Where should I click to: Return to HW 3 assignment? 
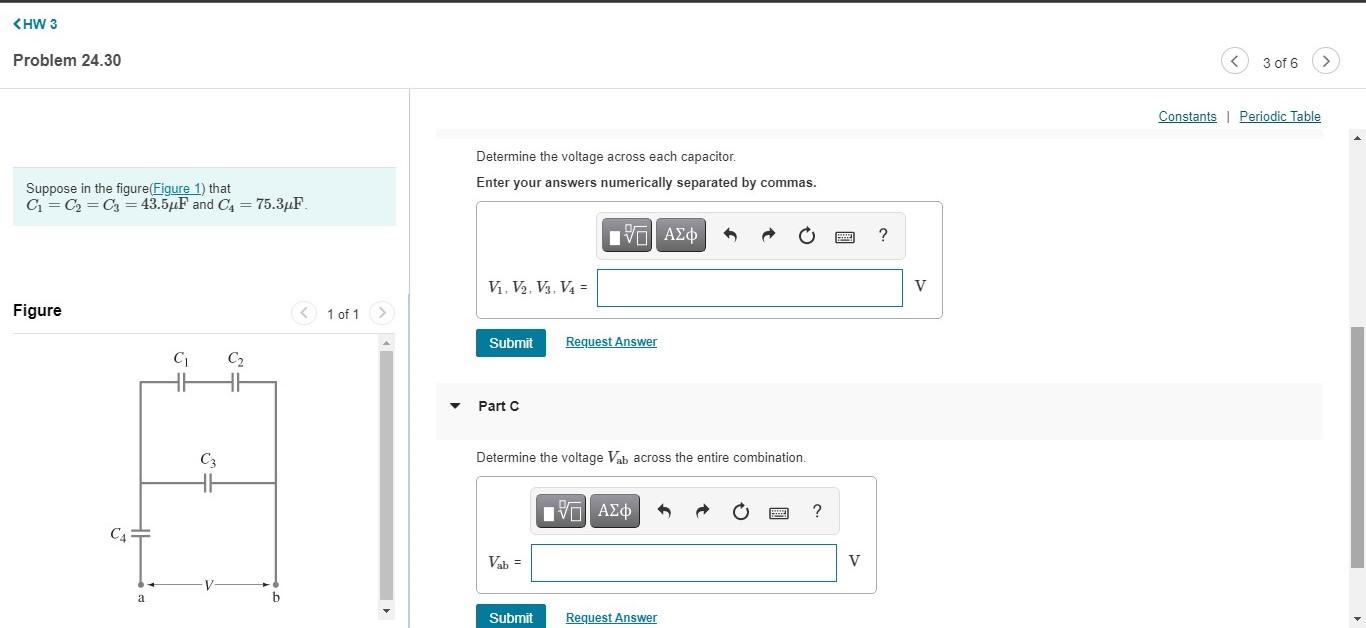(35, 23)
